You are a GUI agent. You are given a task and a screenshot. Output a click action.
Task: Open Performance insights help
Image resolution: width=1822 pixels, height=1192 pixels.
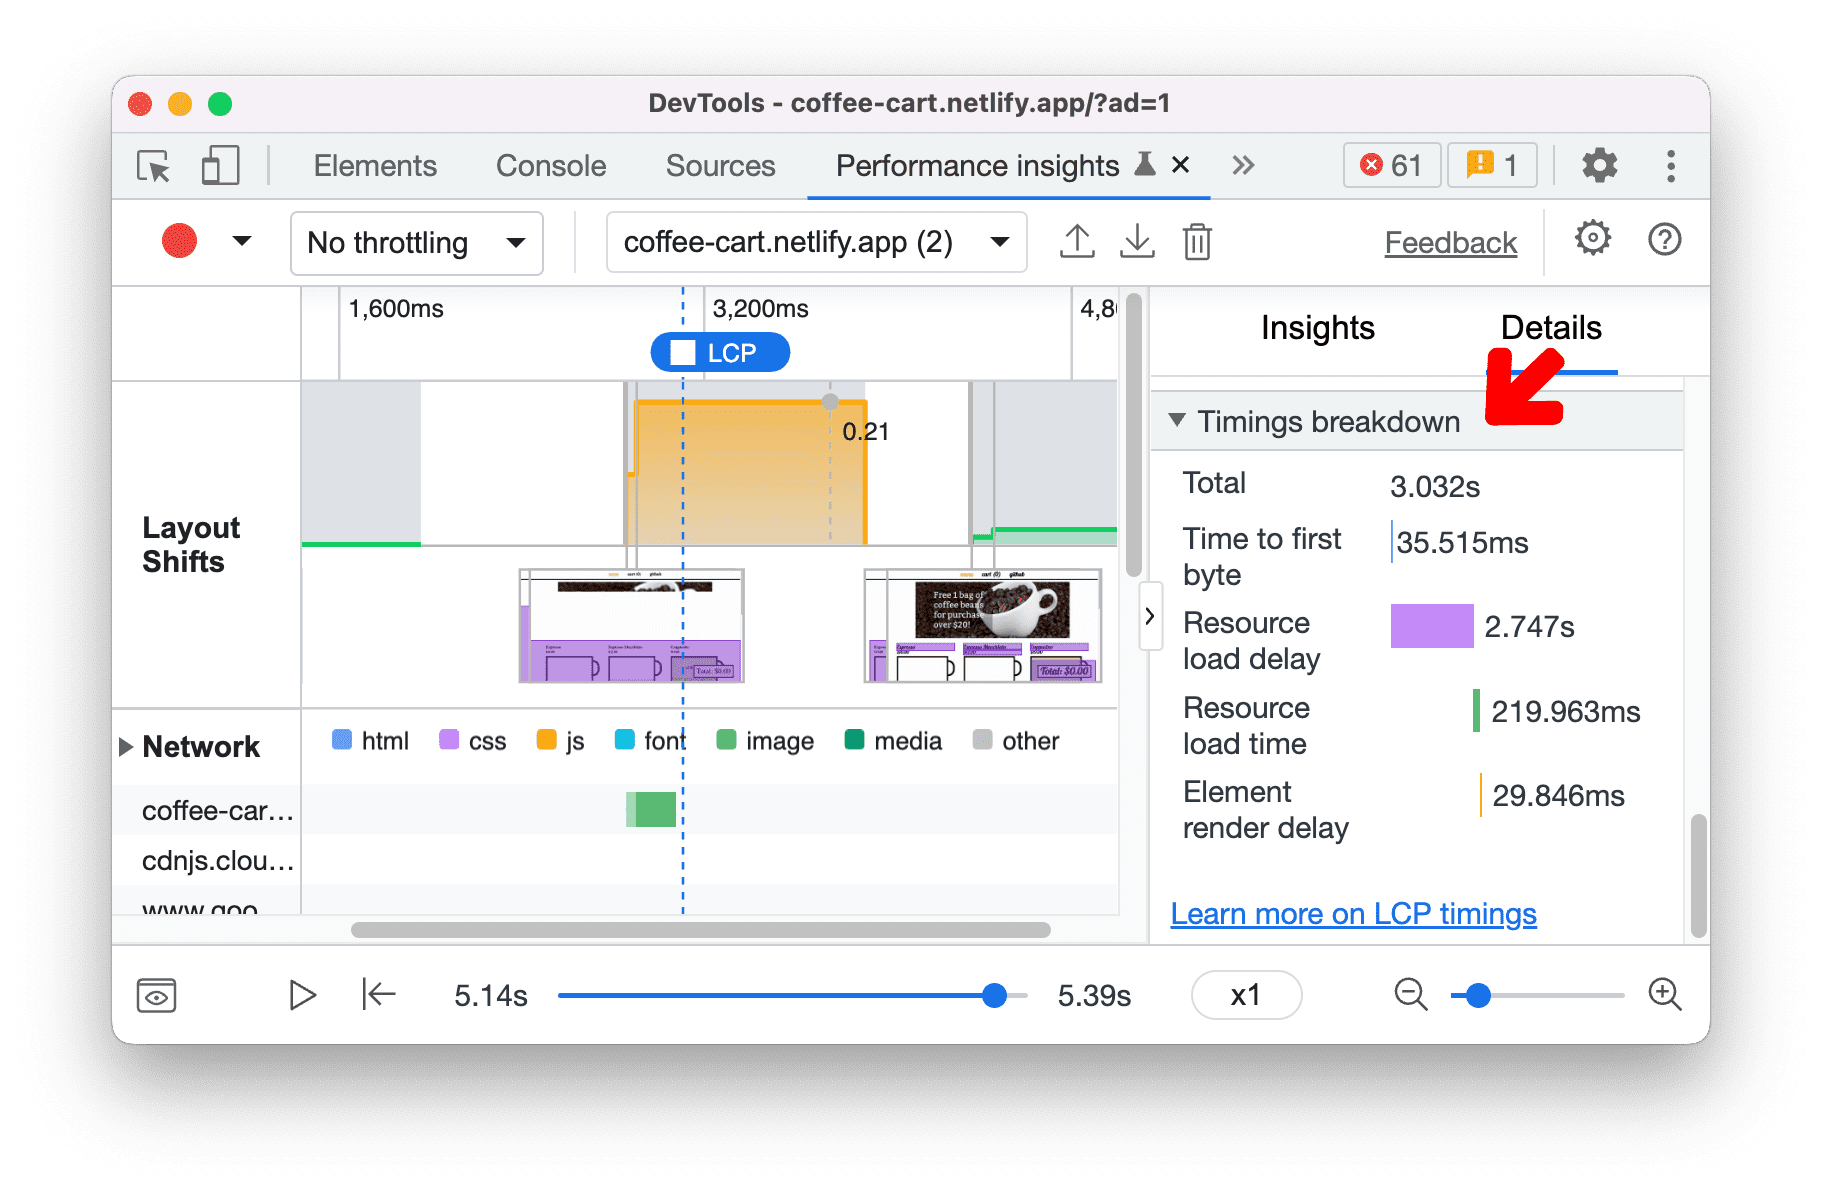1664,240
